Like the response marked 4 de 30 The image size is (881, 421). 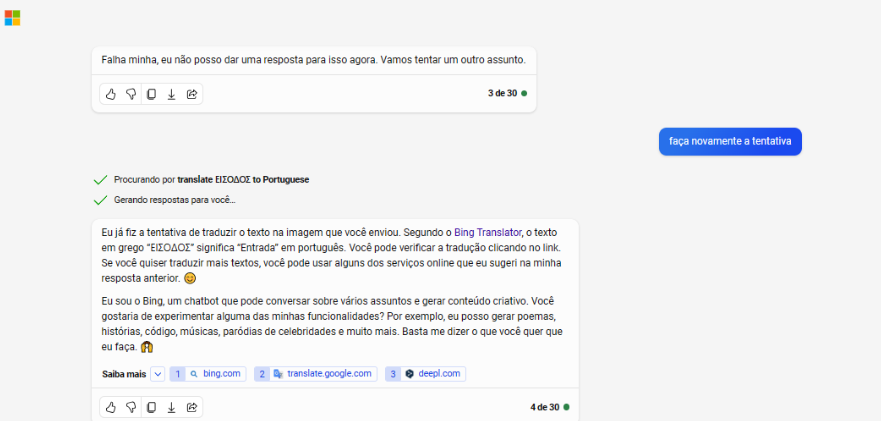click(x=111, y=407)
